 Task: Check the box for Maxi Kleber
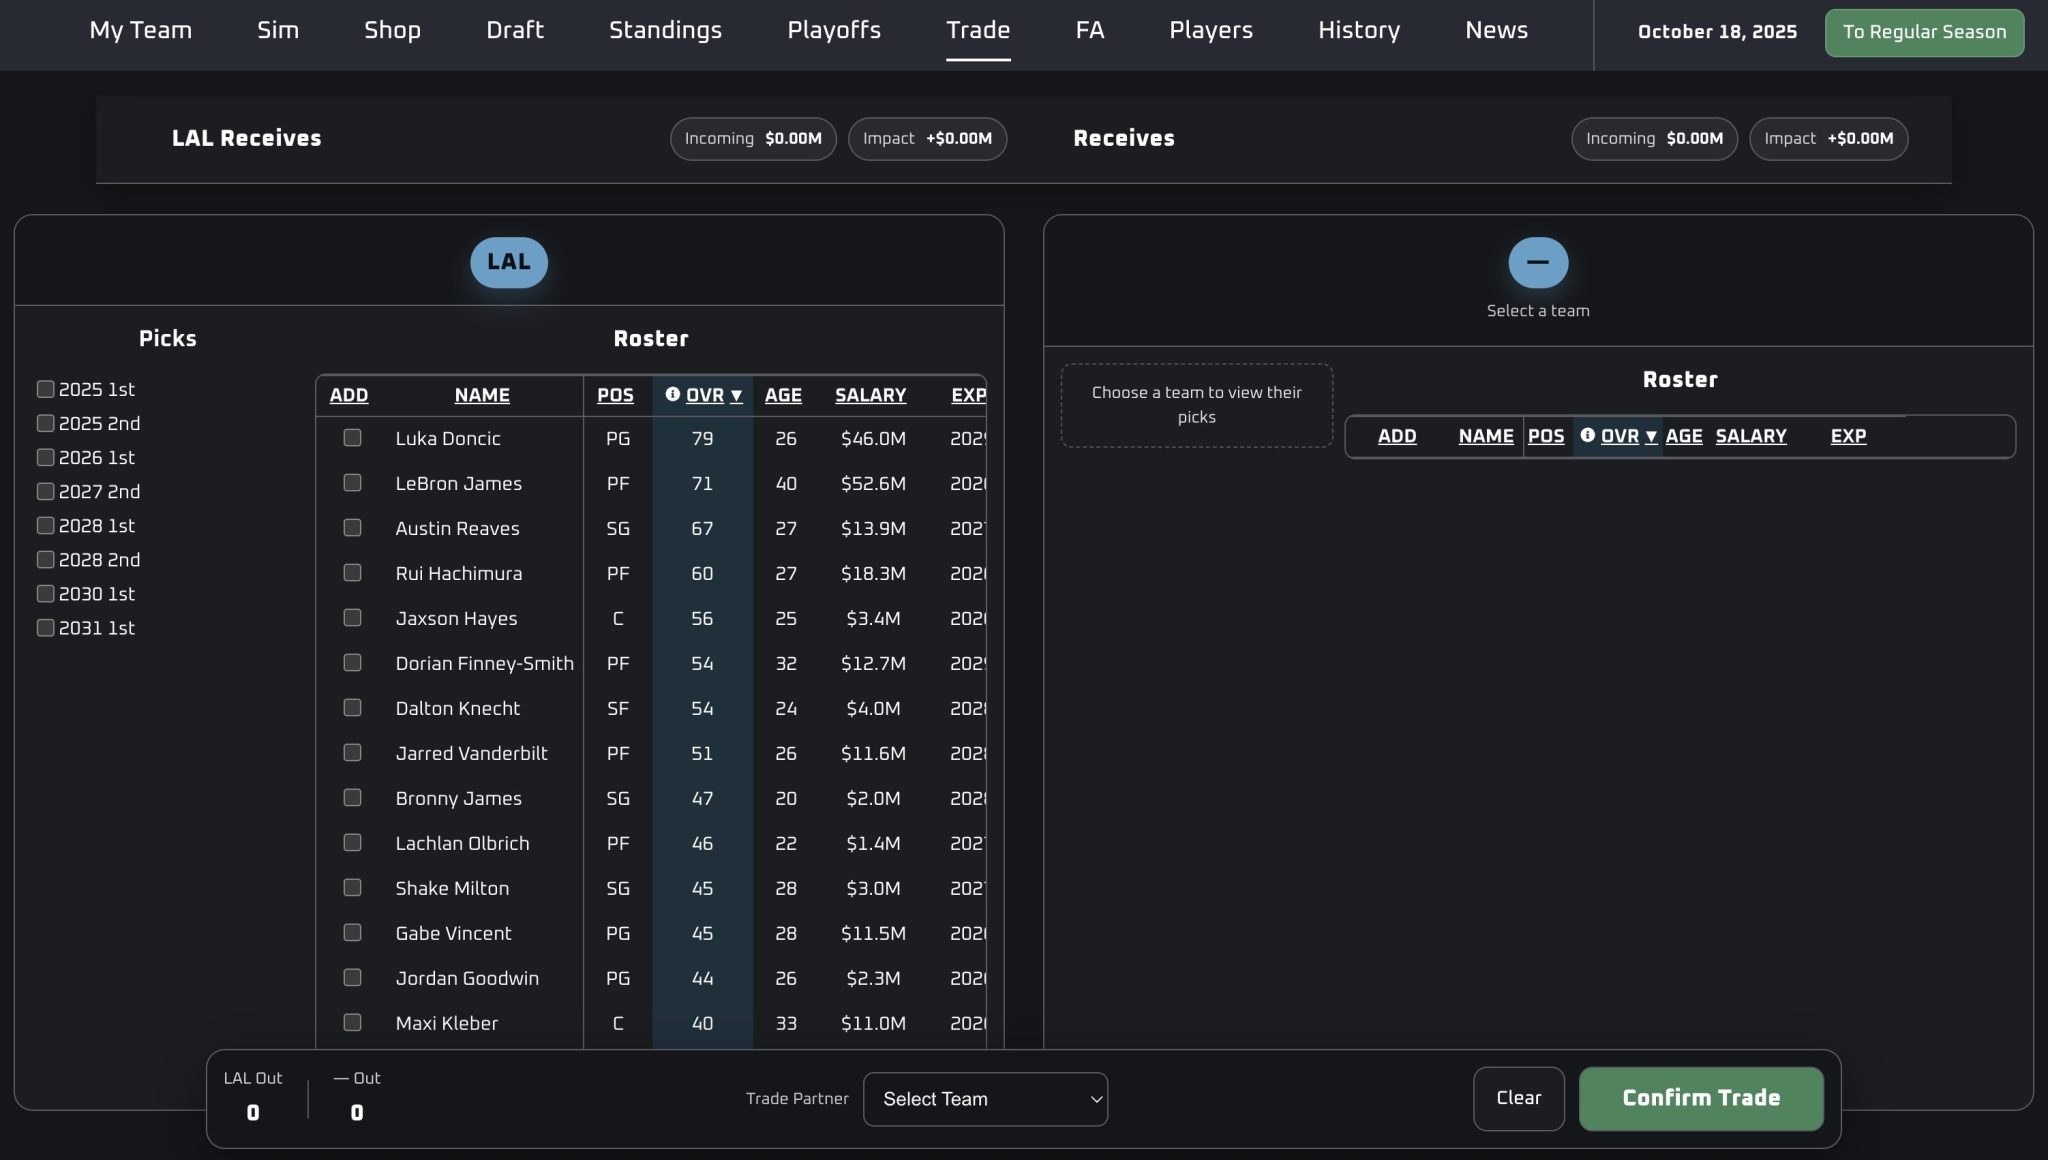(x=352, y=1022)
